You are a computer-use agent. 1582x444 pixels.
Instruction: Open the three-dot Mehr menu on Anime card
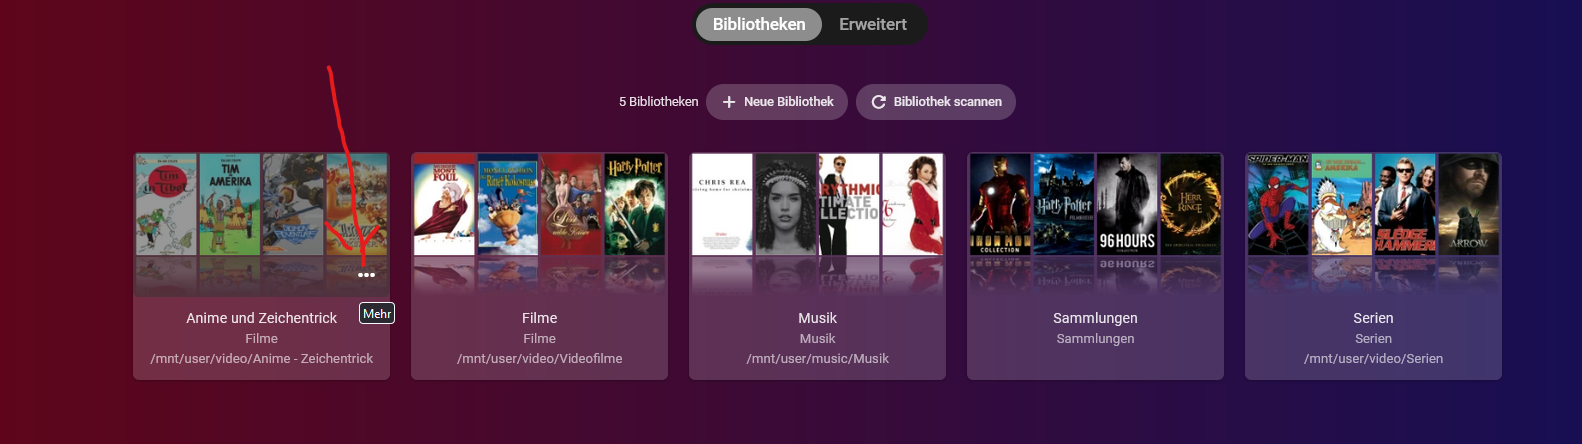click(367, 274)
